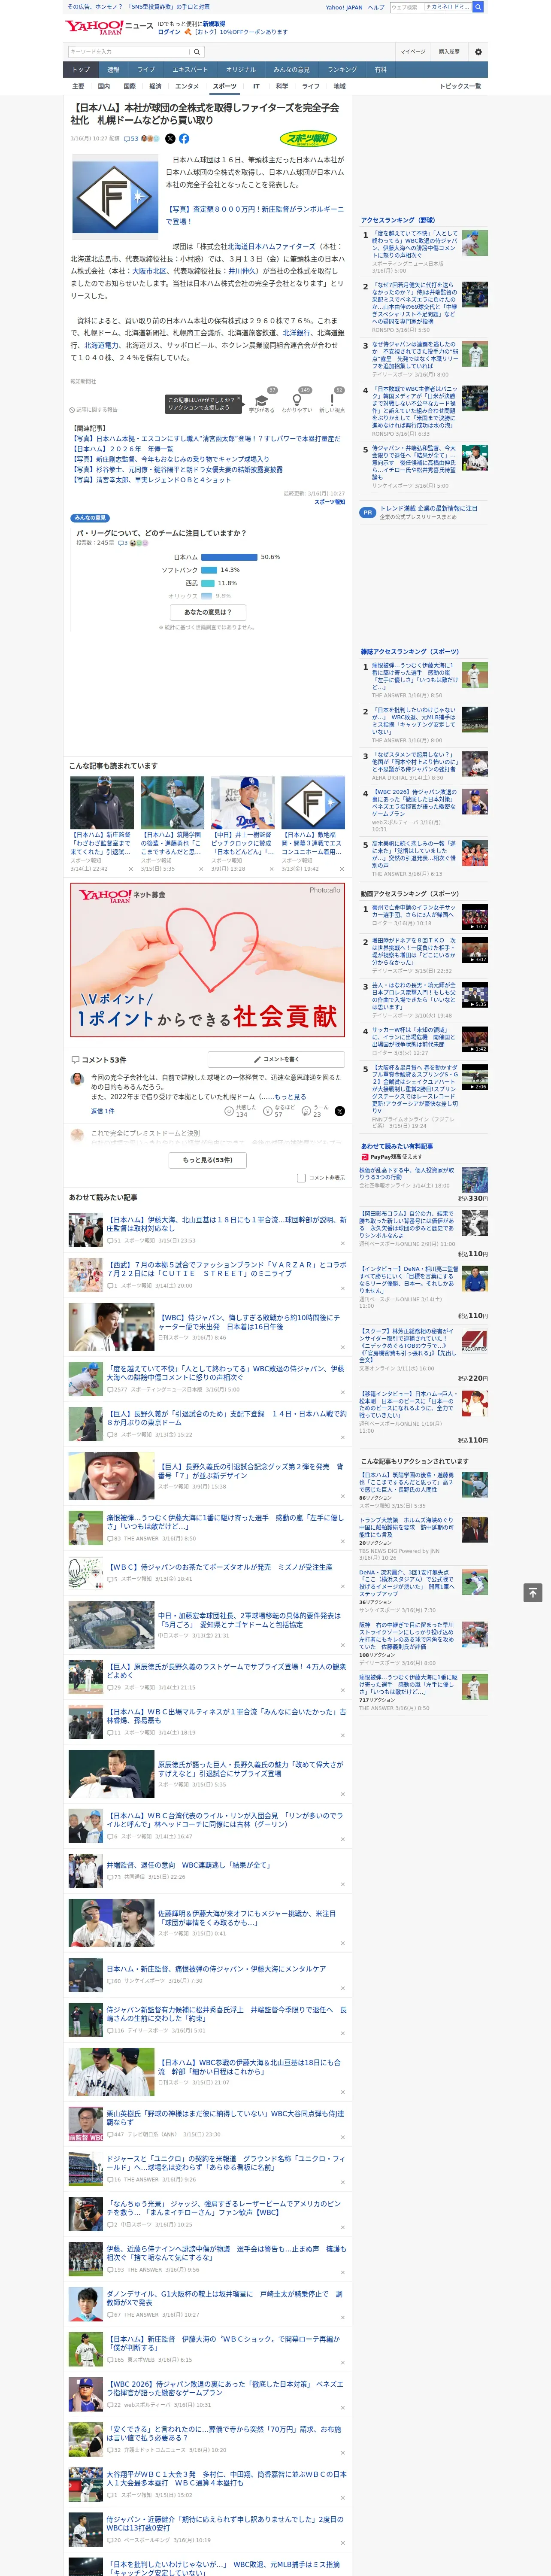Click the first commenter's avatar

coord(77,1079)
